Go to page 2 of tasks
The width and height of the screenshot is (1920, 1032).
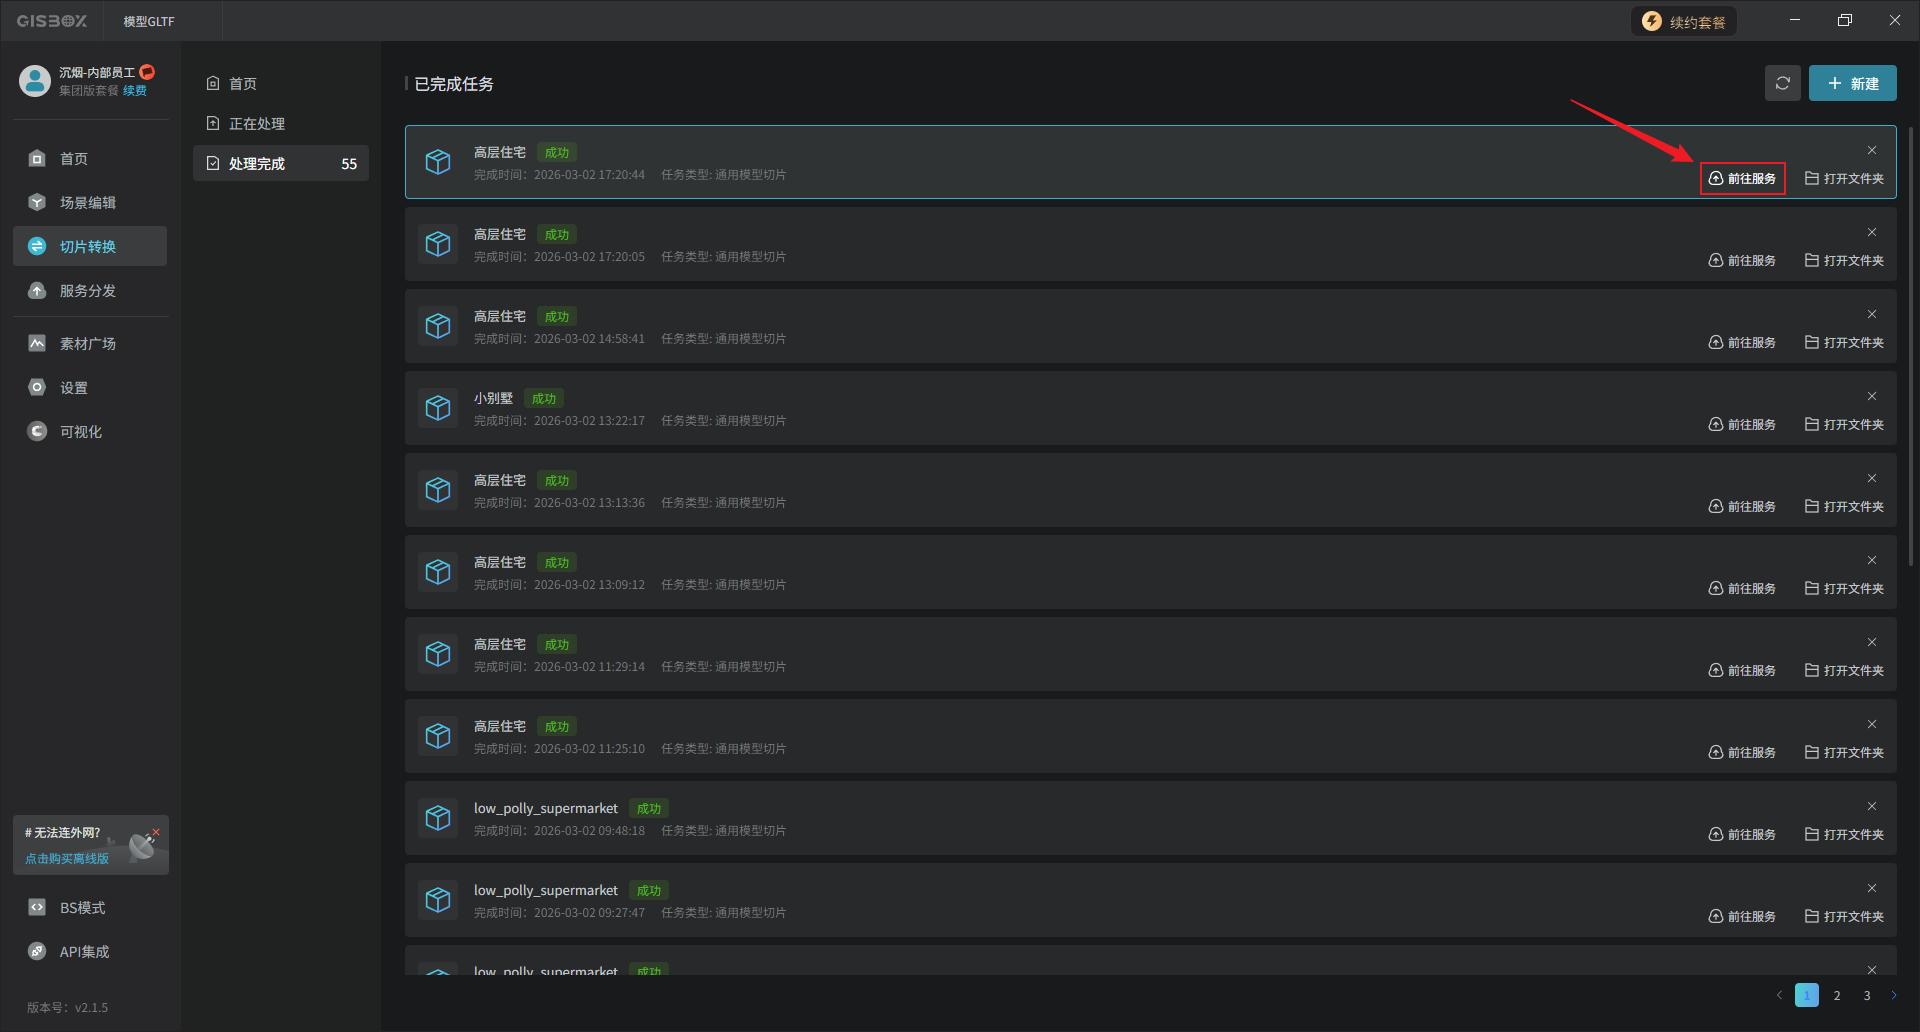(x=1837, y=996)
